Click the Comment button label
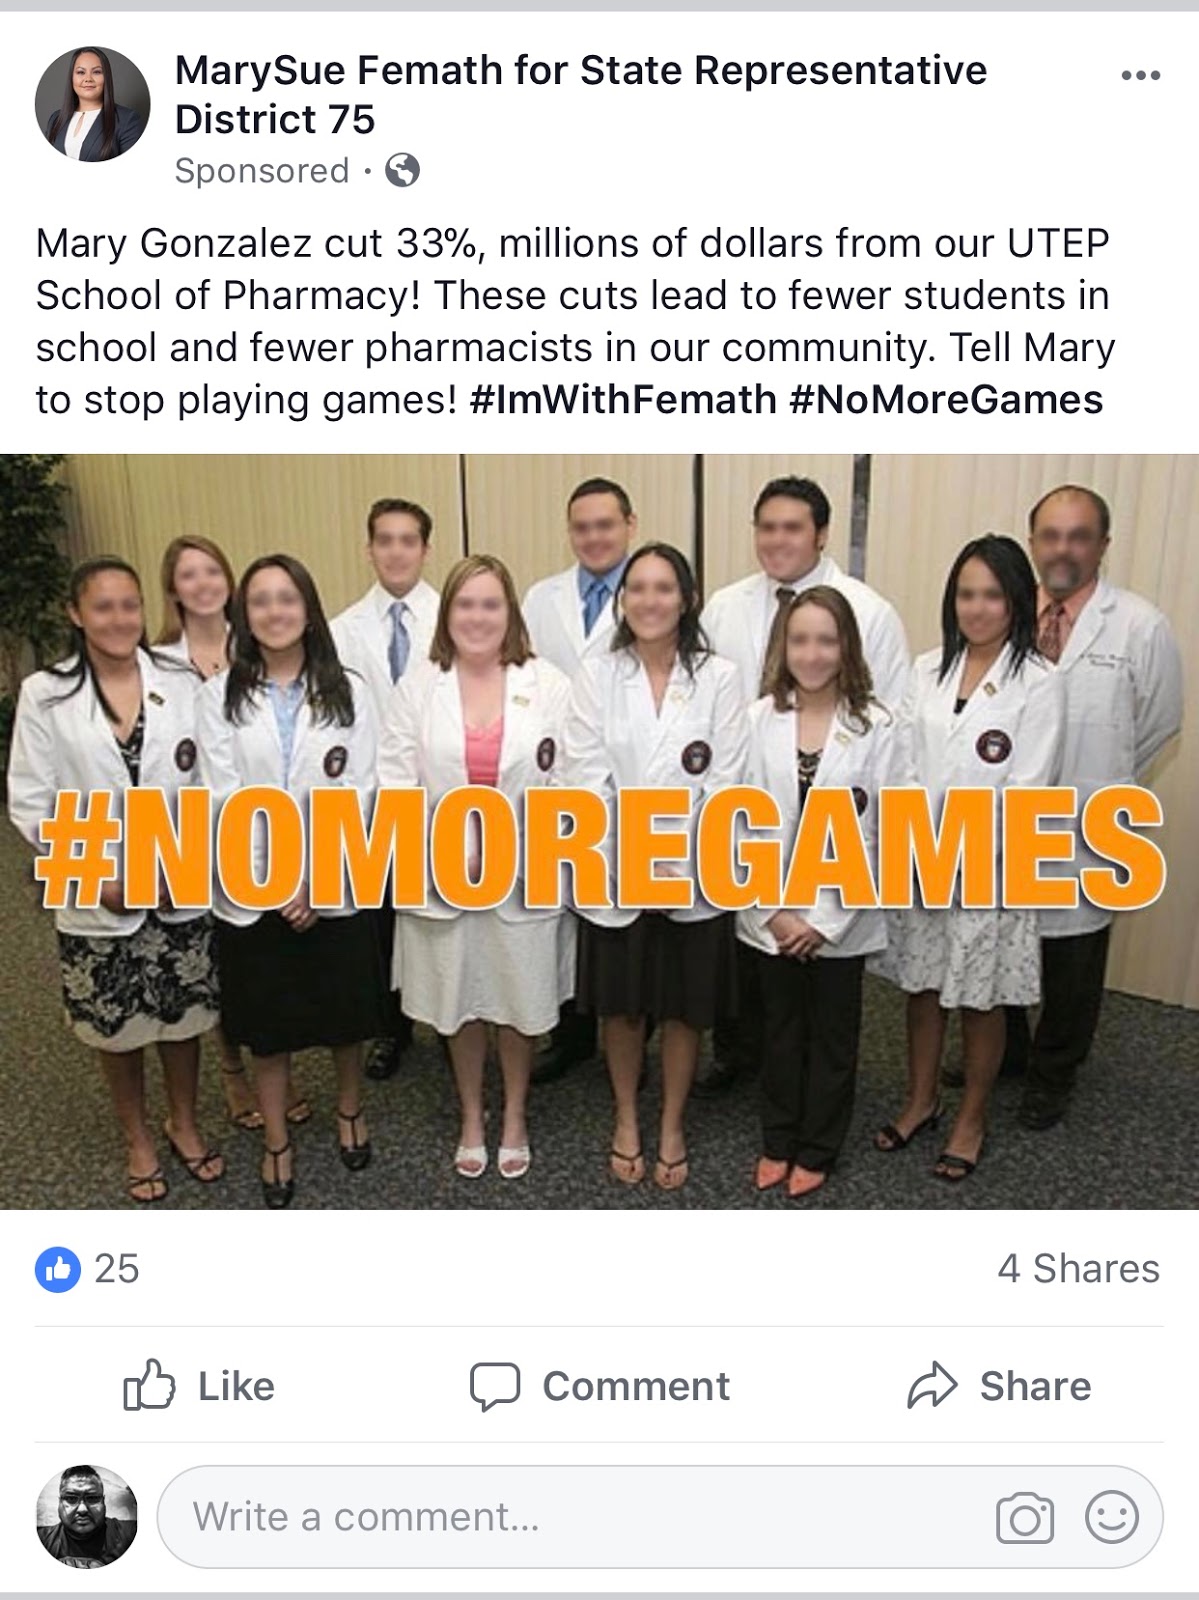 [x=636, y=1387]
